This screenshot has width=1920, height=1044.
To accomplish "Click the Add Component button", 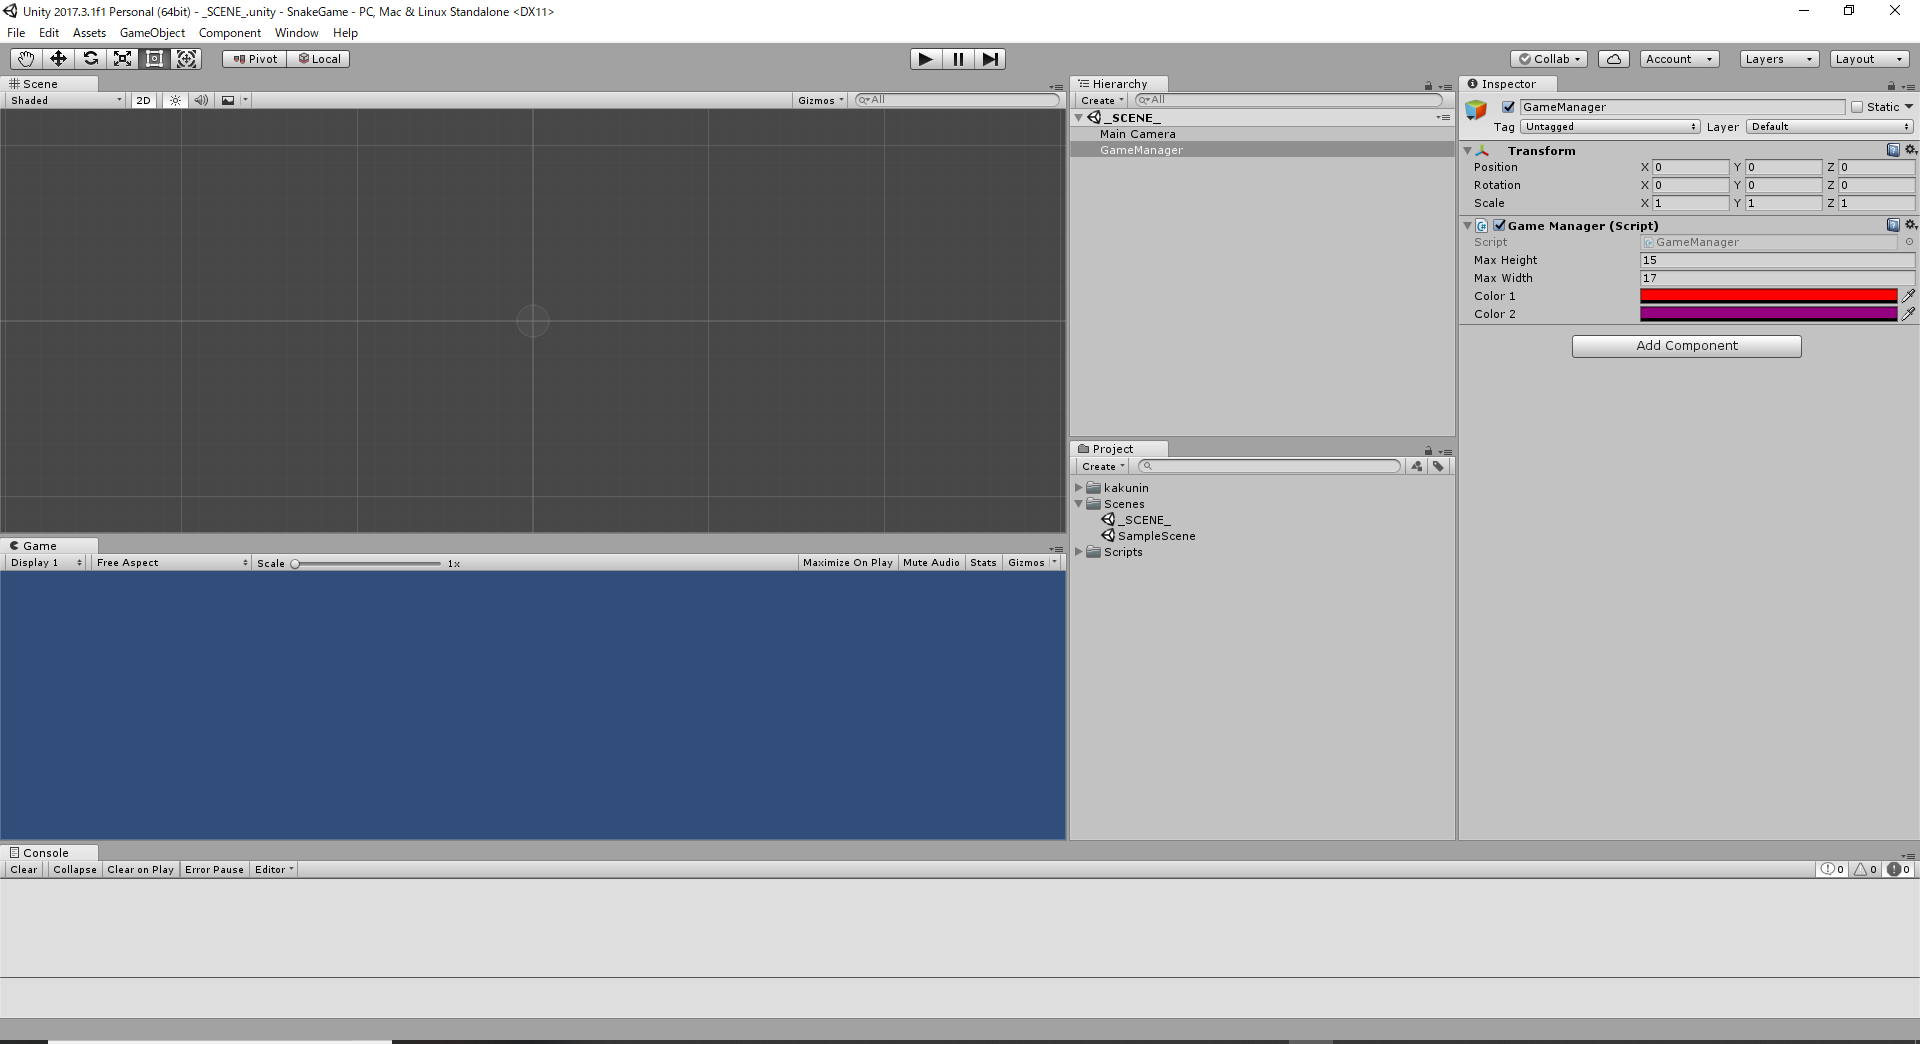I will click(x=1686, y=346).
